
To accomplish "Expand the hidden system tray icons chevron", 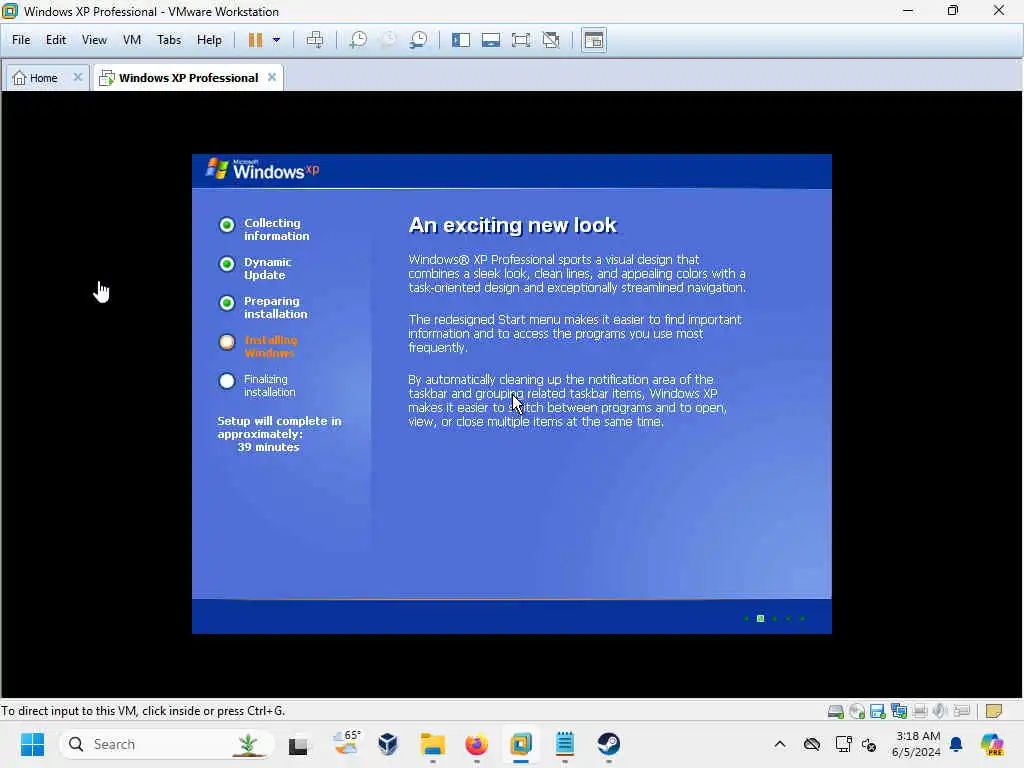I will pyautogui.click(x=780, y=744).
